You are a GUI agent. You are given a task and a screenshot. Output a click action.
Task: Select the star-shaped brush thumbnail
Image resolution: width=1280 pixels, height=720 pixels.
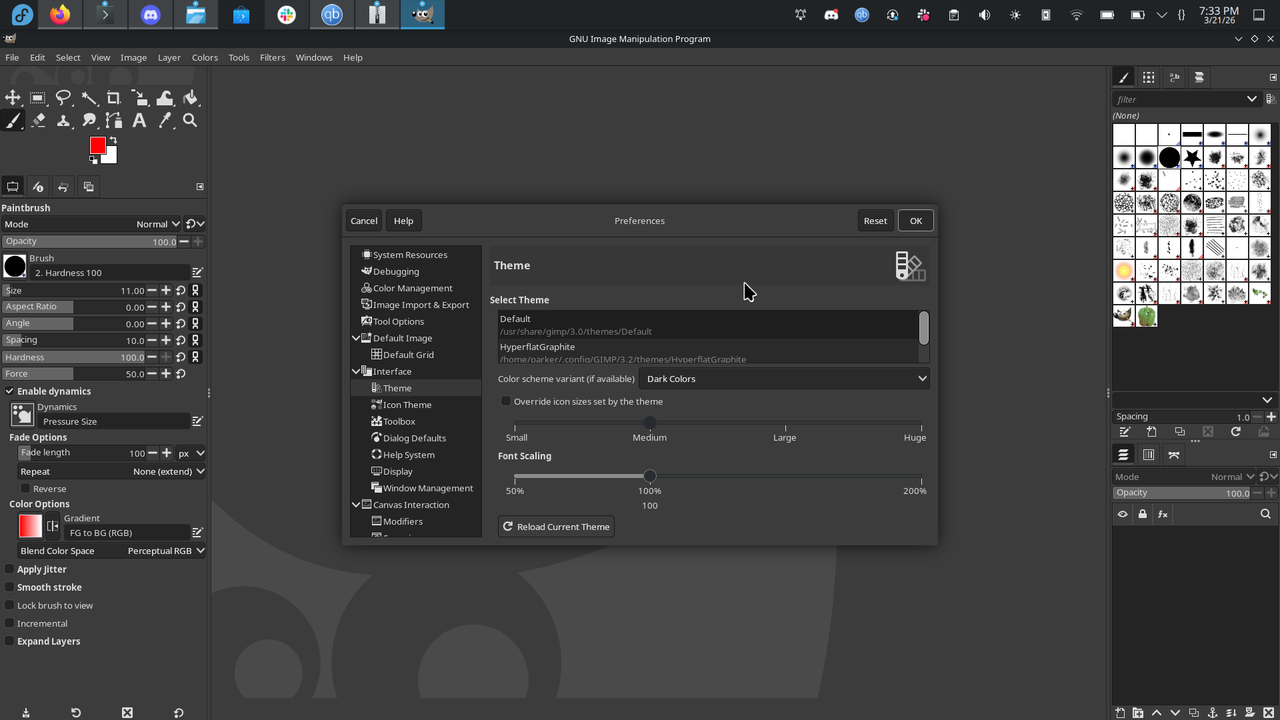1193,158
